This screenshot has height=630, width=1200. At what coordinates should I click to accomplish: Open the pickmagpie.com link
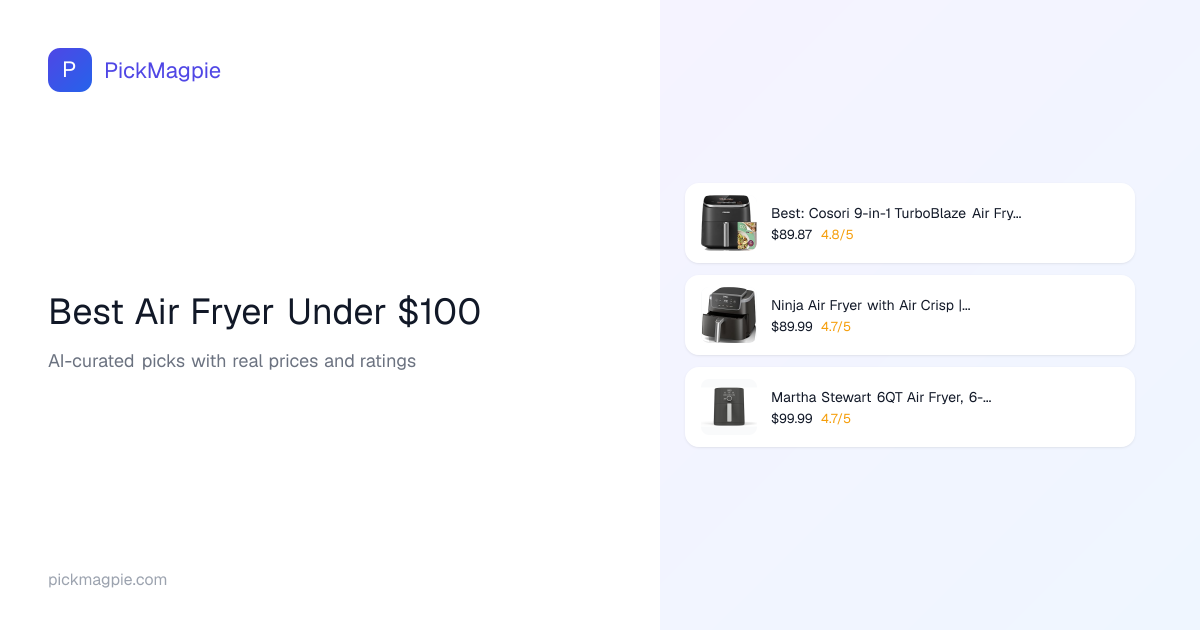(107, 580)
